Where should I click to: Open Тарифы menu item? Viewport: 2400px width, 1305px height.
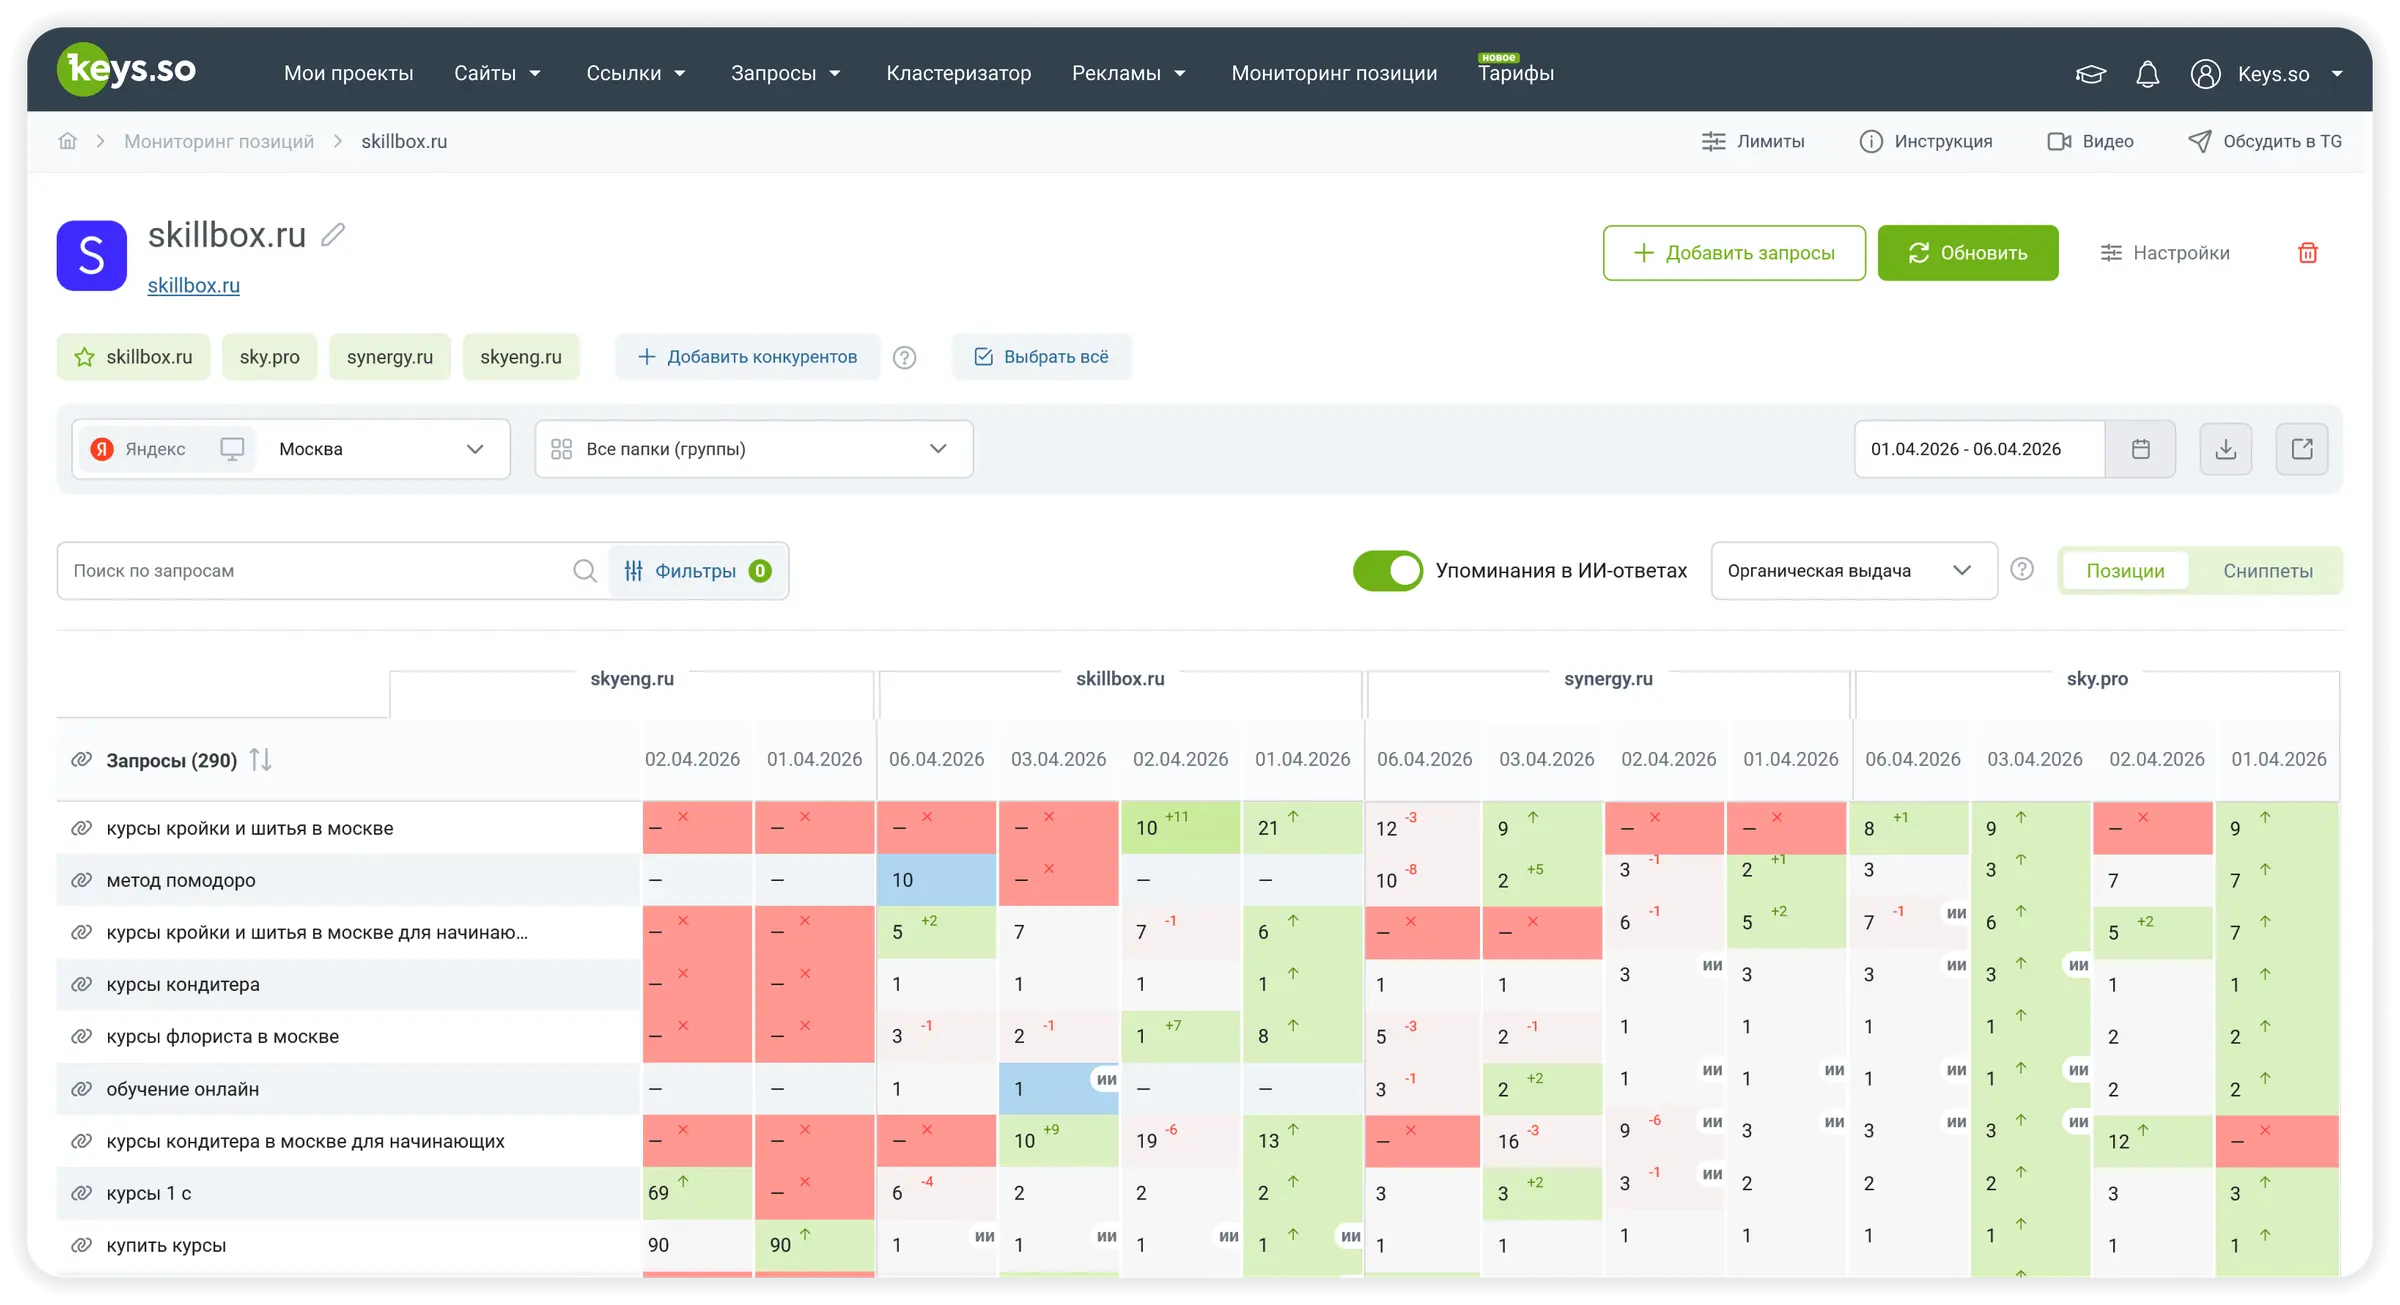[1516, 73]
